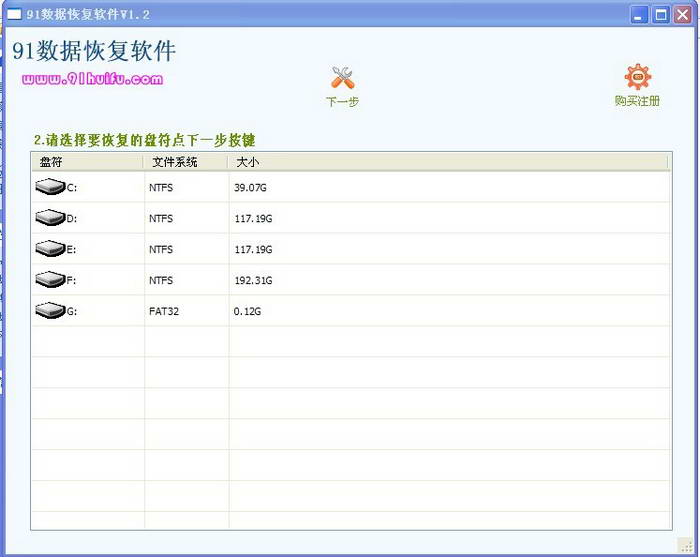Select the D: drive icon
Screen dimensions: 700x557
click(50, 217)
